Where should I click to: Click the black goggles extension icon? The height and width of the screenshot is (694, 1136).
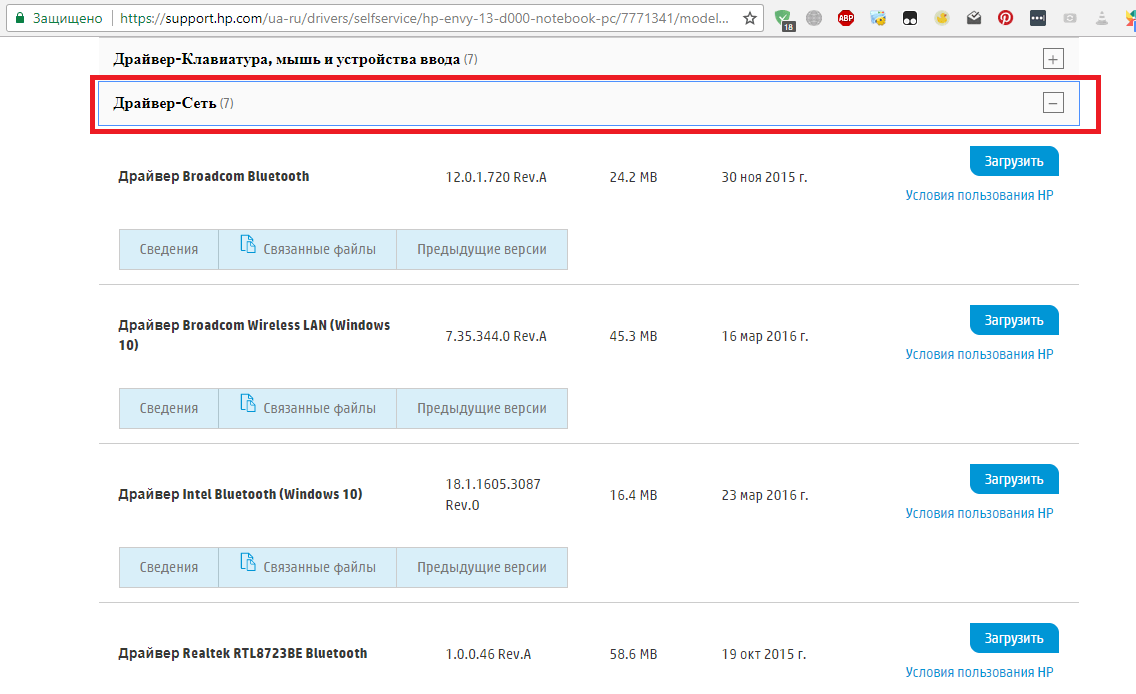pos(910,18)
